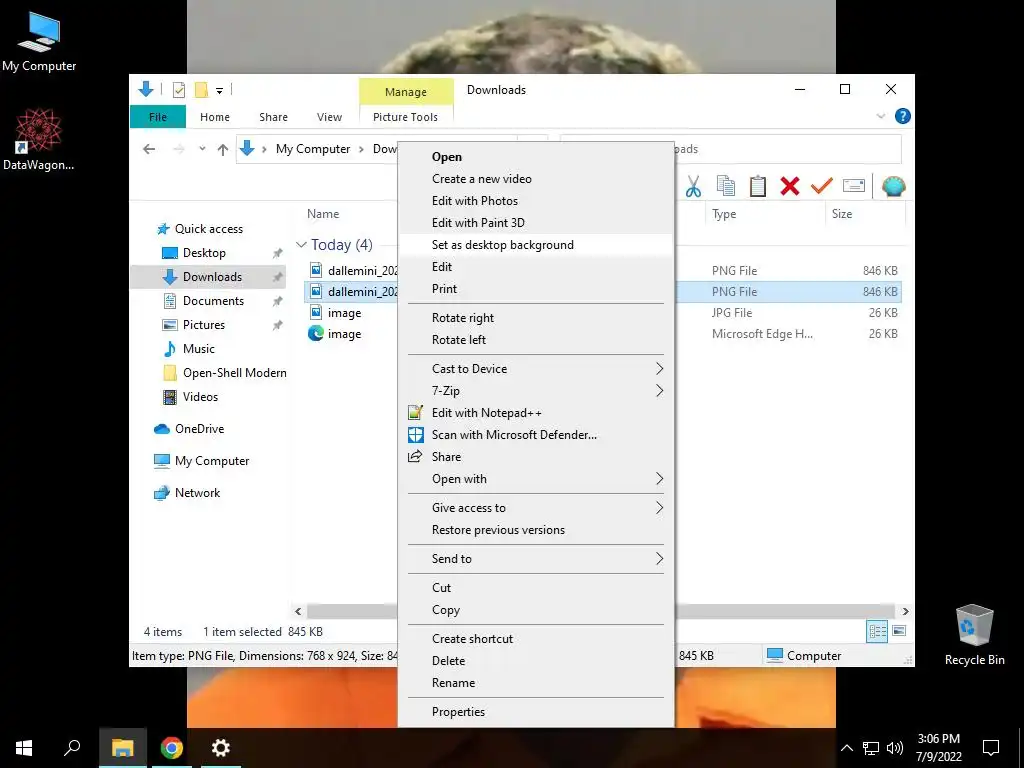Click Edit with Notepad++ entry
Screen dimensions: 1024x768
pyautogui.click(x=535, y=413)
